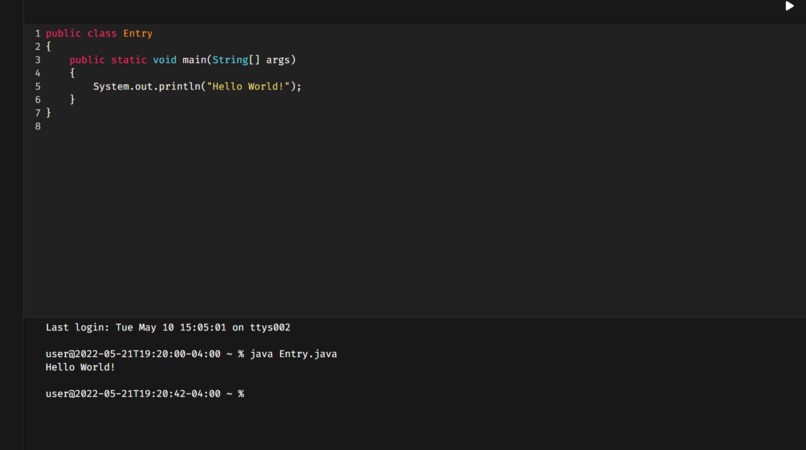The image size is (806, 450).
Task: Click the 'static' keyword
Action: tap(129, 60)
